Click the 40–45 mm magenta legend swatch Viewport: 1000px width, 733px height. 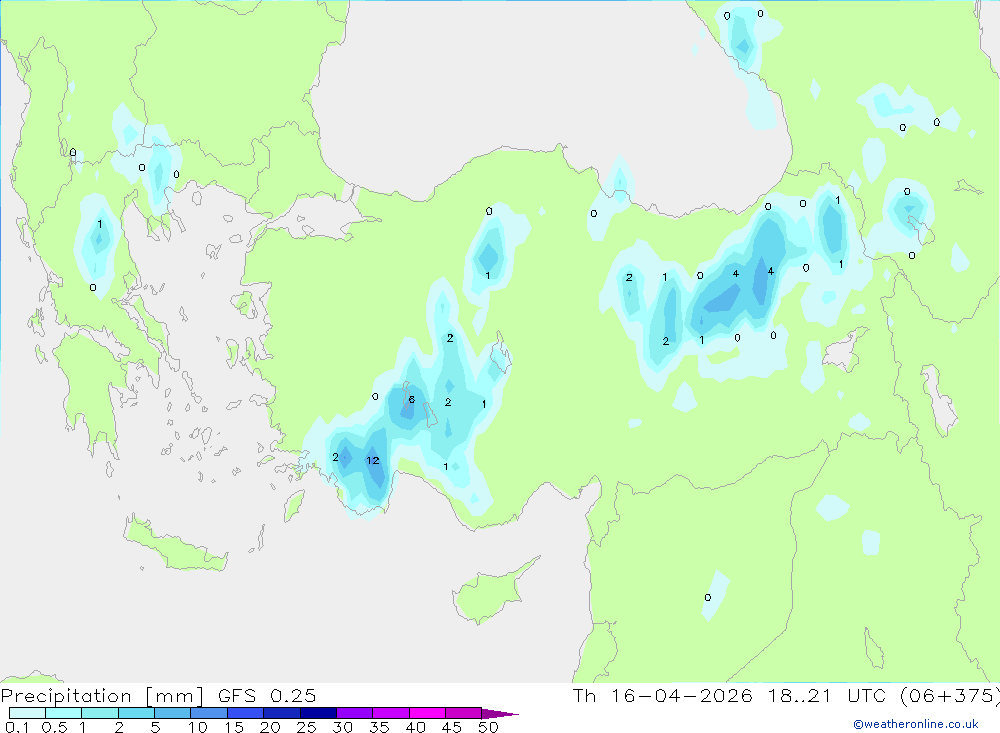tap(427, 713)
